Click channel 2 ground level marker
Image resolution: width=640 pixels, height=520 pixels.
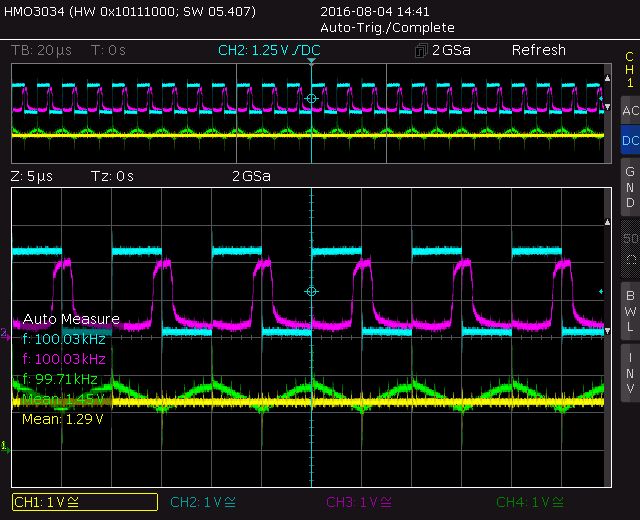(x=7, y=332)
